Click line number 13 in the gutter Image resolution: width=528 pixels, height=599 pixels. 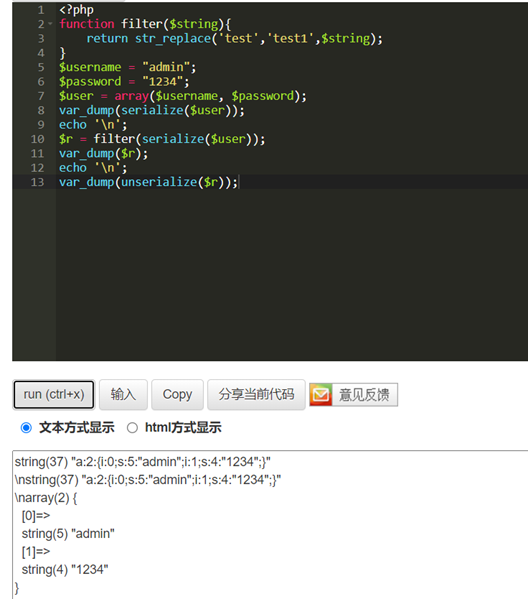(x=37, y=182)
